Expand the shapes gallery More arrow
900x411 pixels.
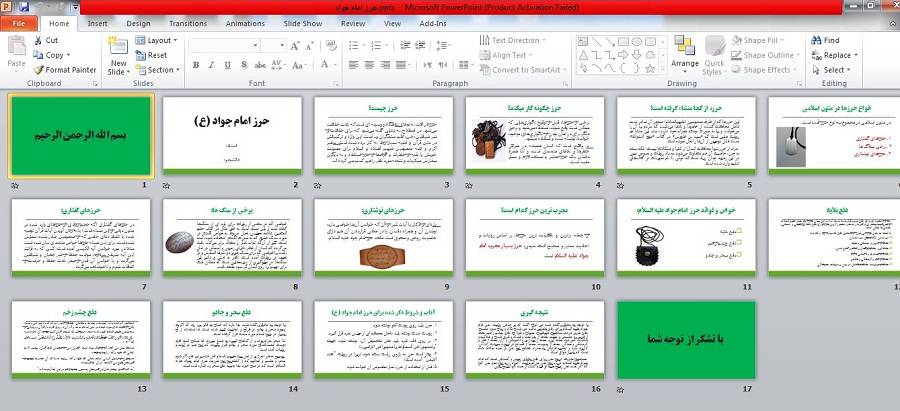pos(664,70)
